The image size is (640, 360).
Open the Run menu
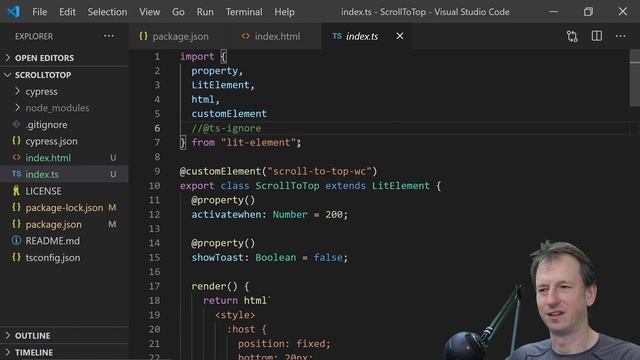pos(205,12)
